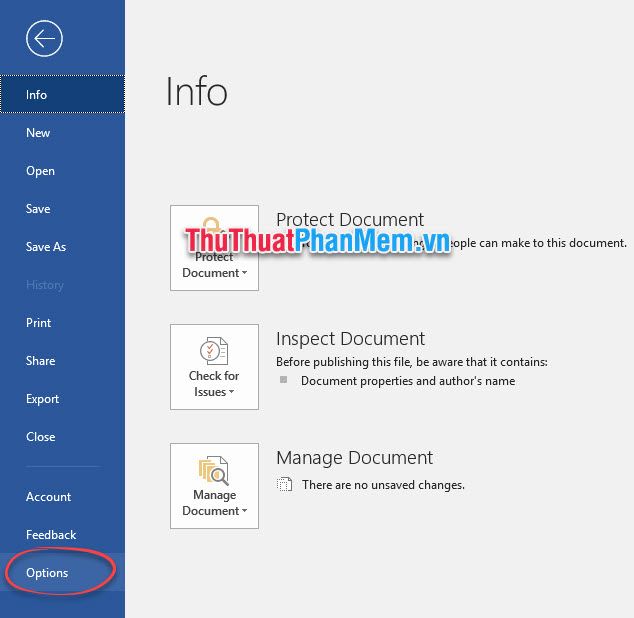This screenshot has width=634, height=618.
Task: Click the small page icon beside unsaved changes
Action: (x=285, y=485)
